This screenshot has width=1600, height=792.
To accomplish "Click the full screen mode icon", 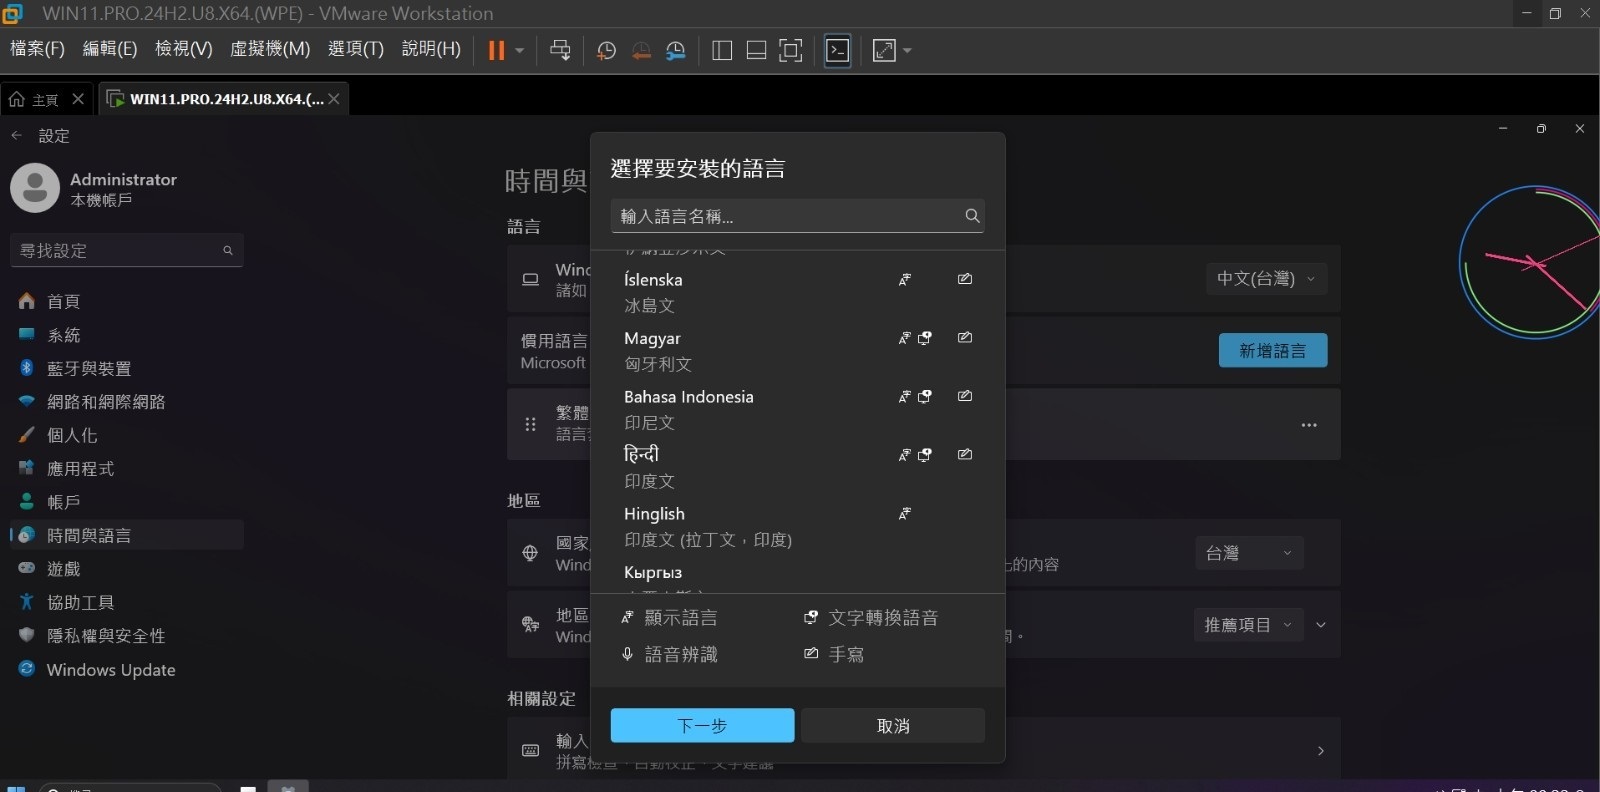I will pos(790,50).
